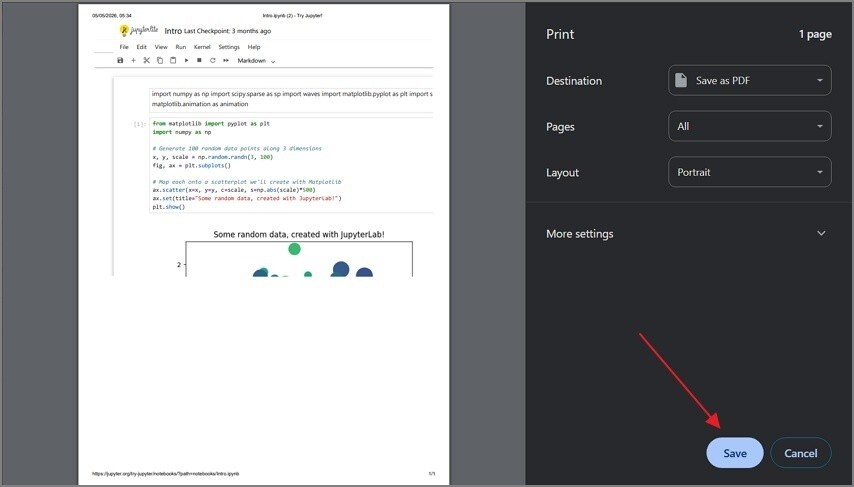Click the '1 page' count label
Image resolution: width=854 pixels, height=487 pixels.
pos(815,34)
